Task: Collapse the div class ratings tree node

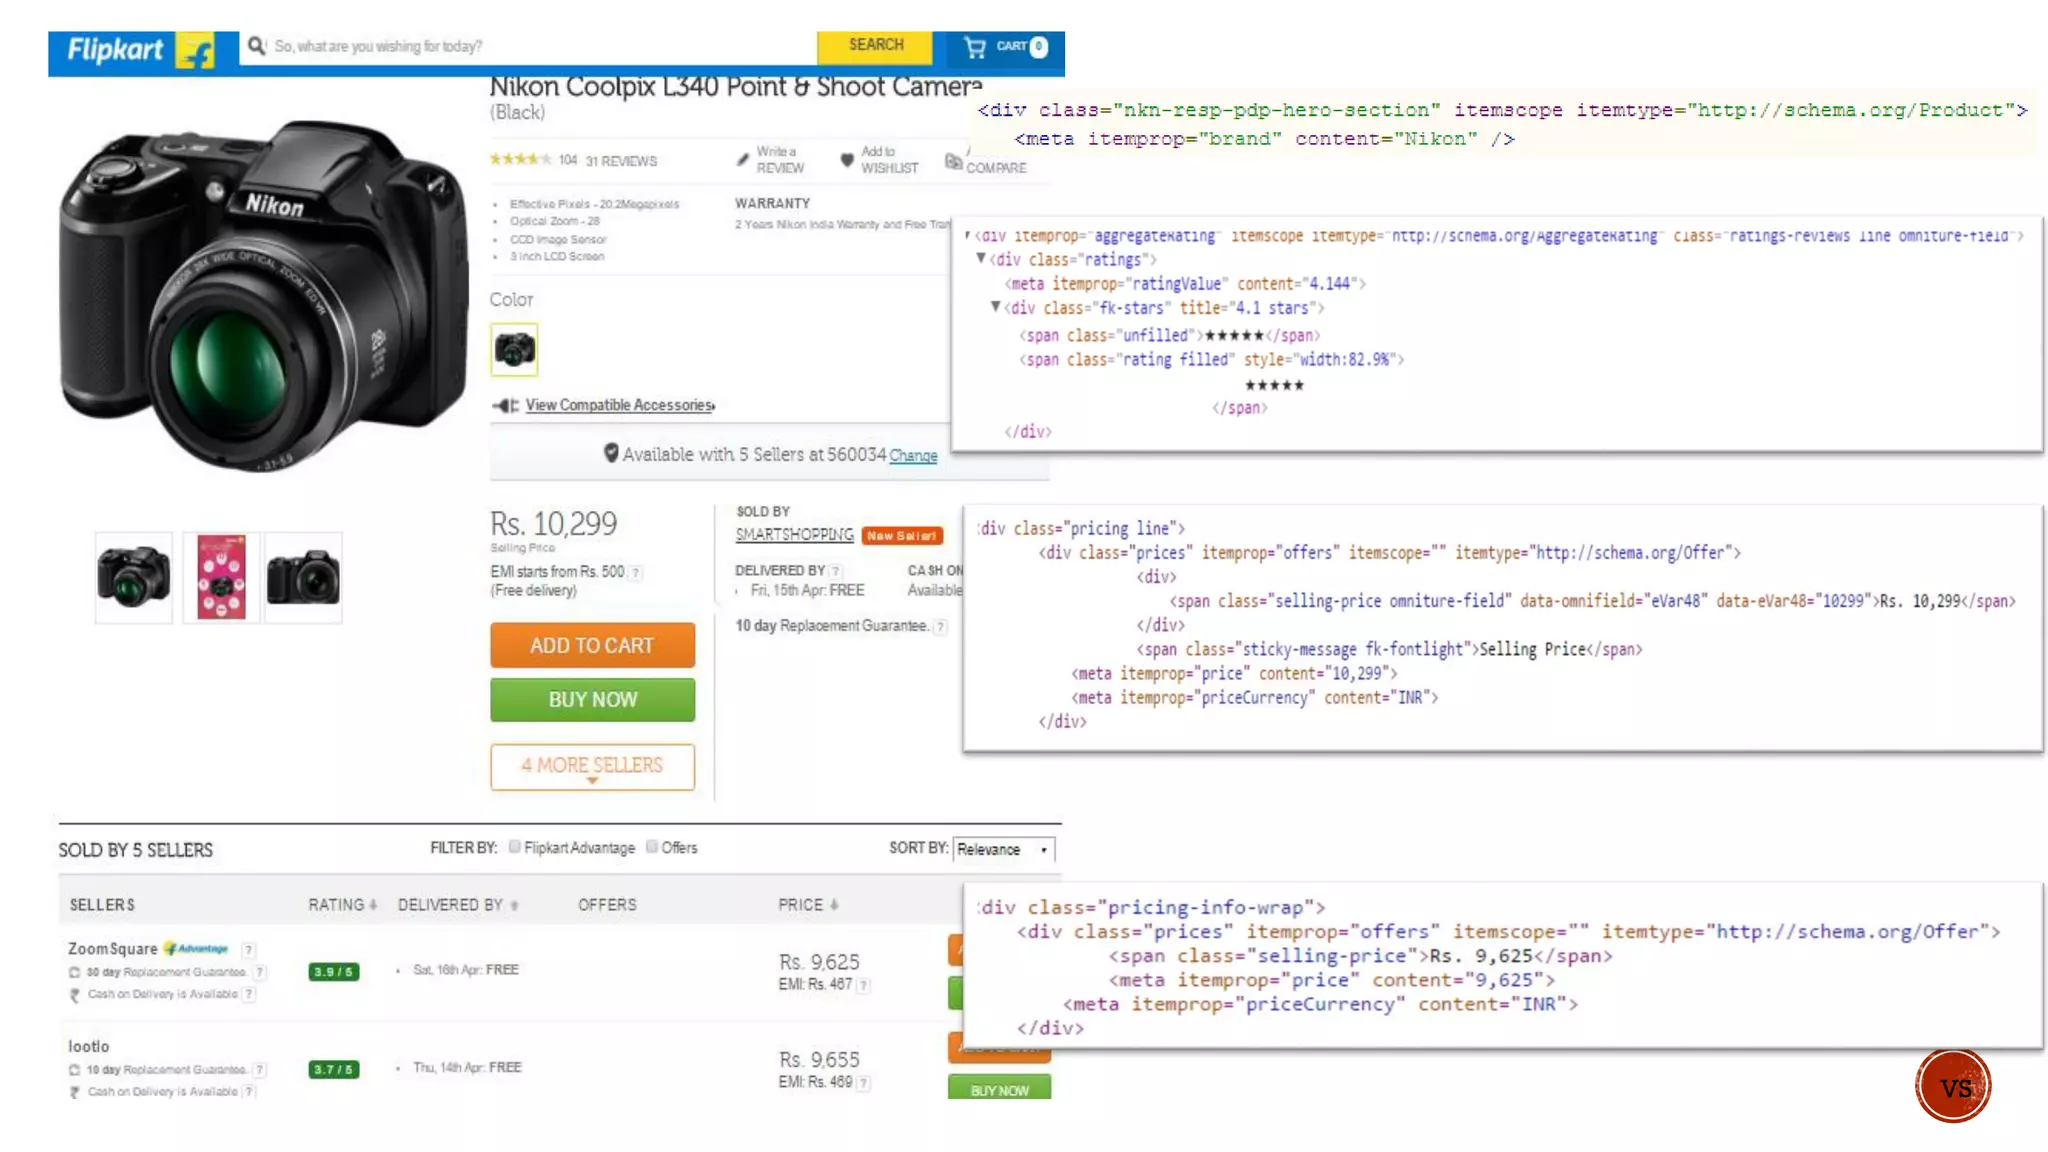Action: (x=981, y=259)
